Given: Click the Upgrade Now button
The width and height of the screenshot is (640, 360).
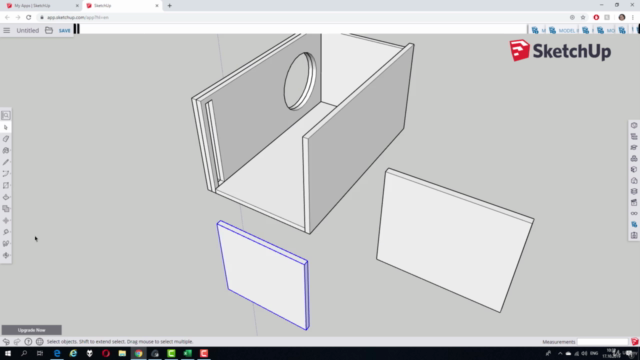Looking at the screenshot, I should 31,330.
